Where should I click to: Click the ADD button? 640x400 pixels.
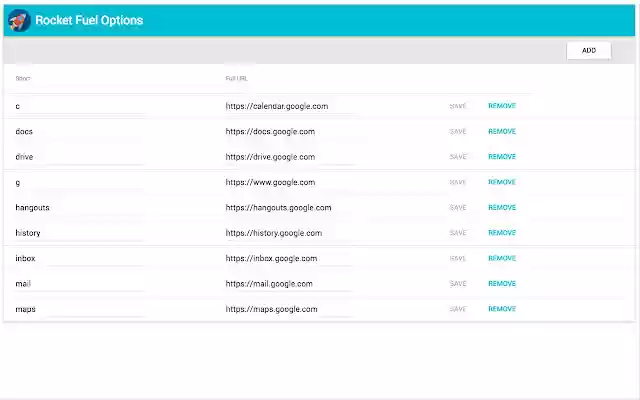[589, 51]
